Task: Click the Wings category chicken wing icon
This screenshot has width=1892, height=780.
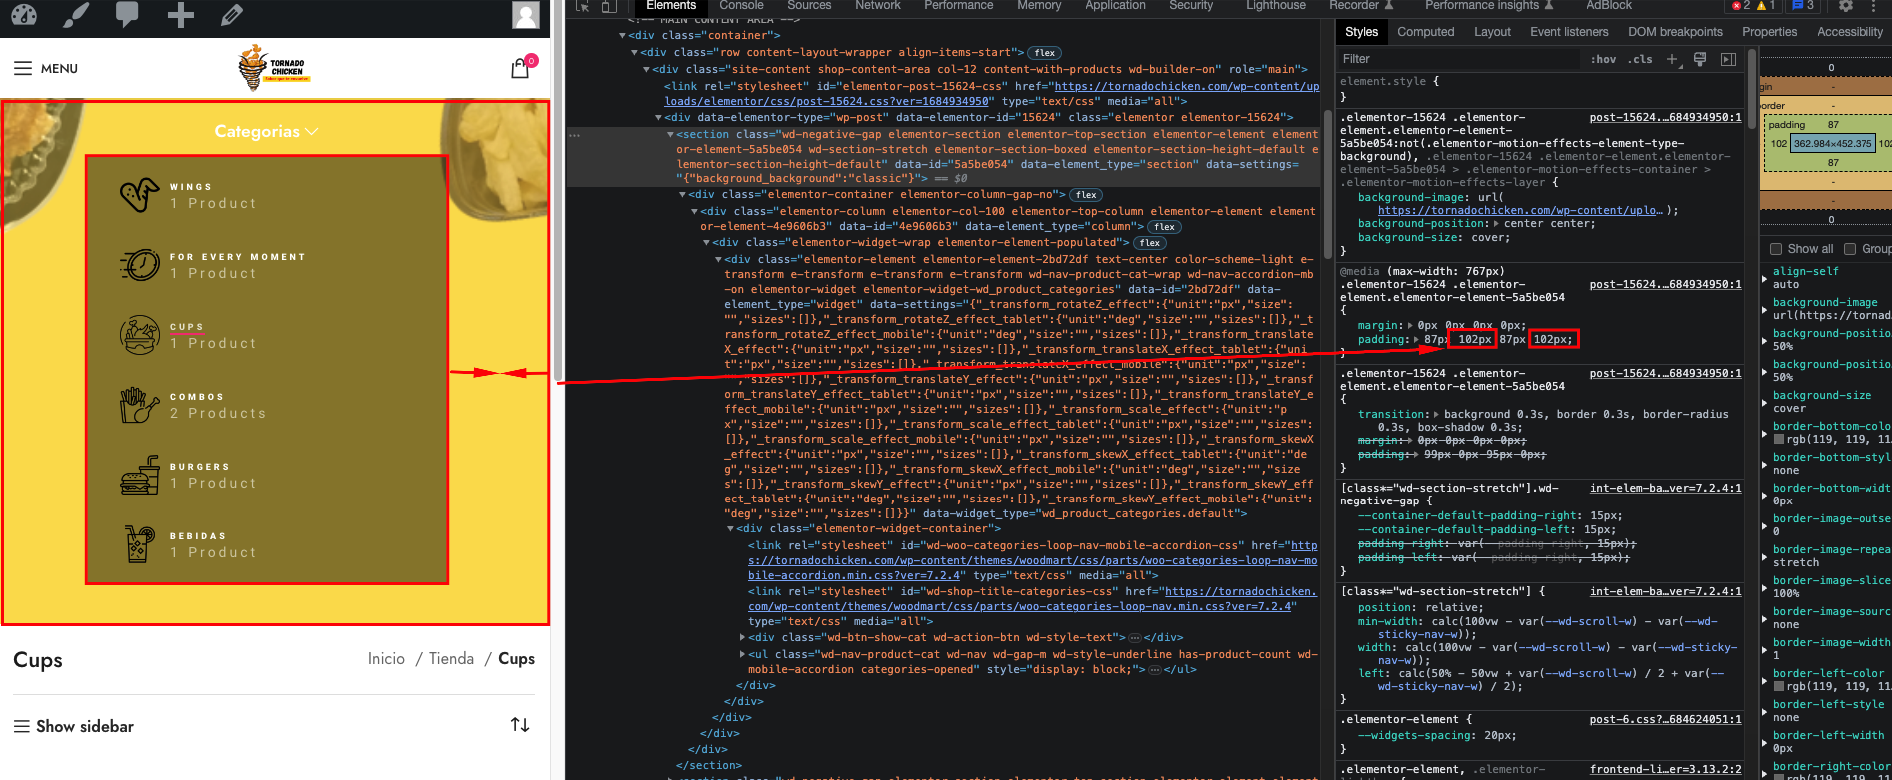Action: click(139, 195)
